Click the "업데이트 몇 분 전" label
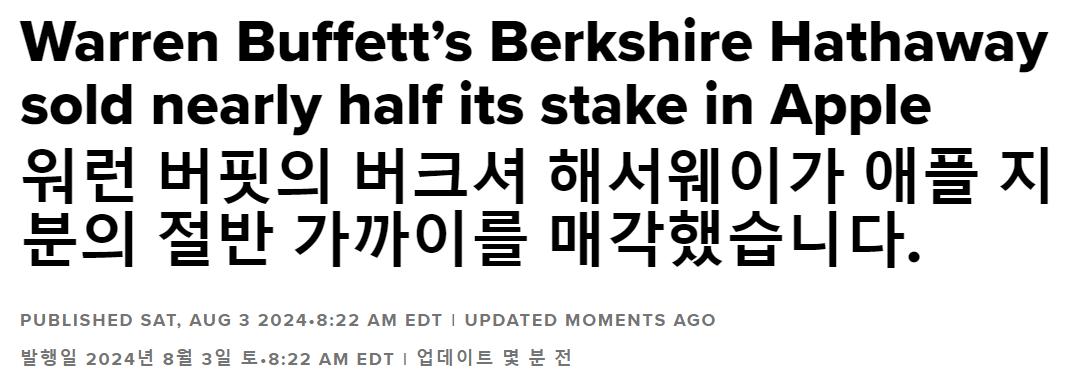Screen dimensions: 1086x376 pos(495,358)
